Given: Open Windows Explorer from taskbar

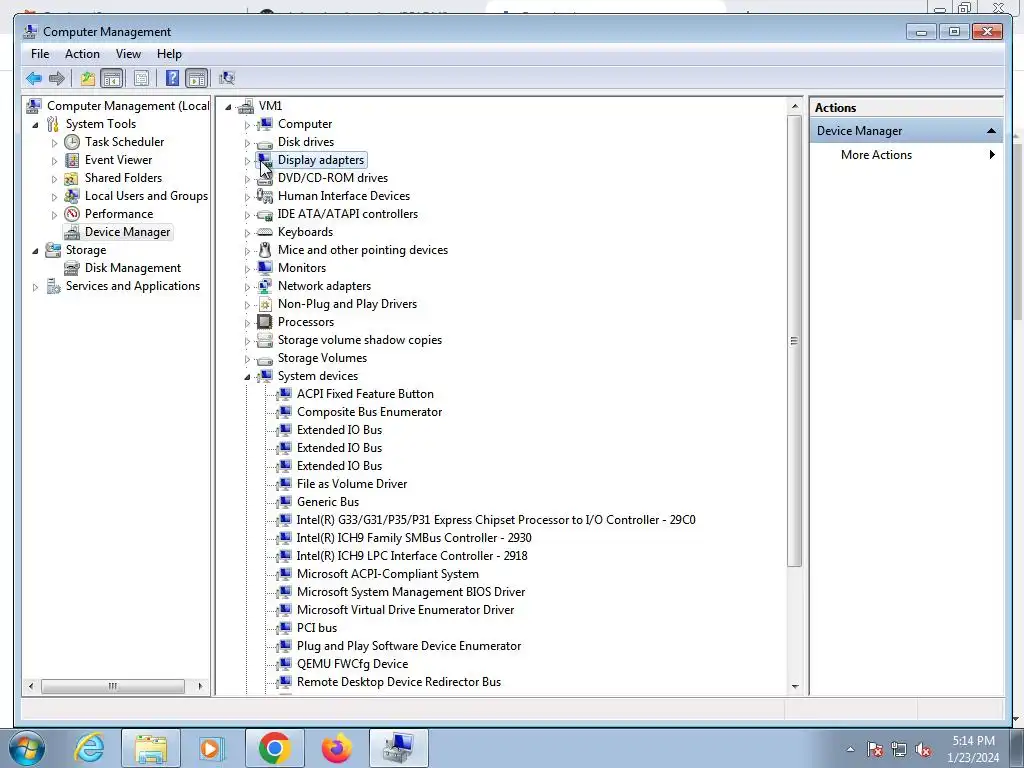Looking at the screenshot, I should point(151,748).
